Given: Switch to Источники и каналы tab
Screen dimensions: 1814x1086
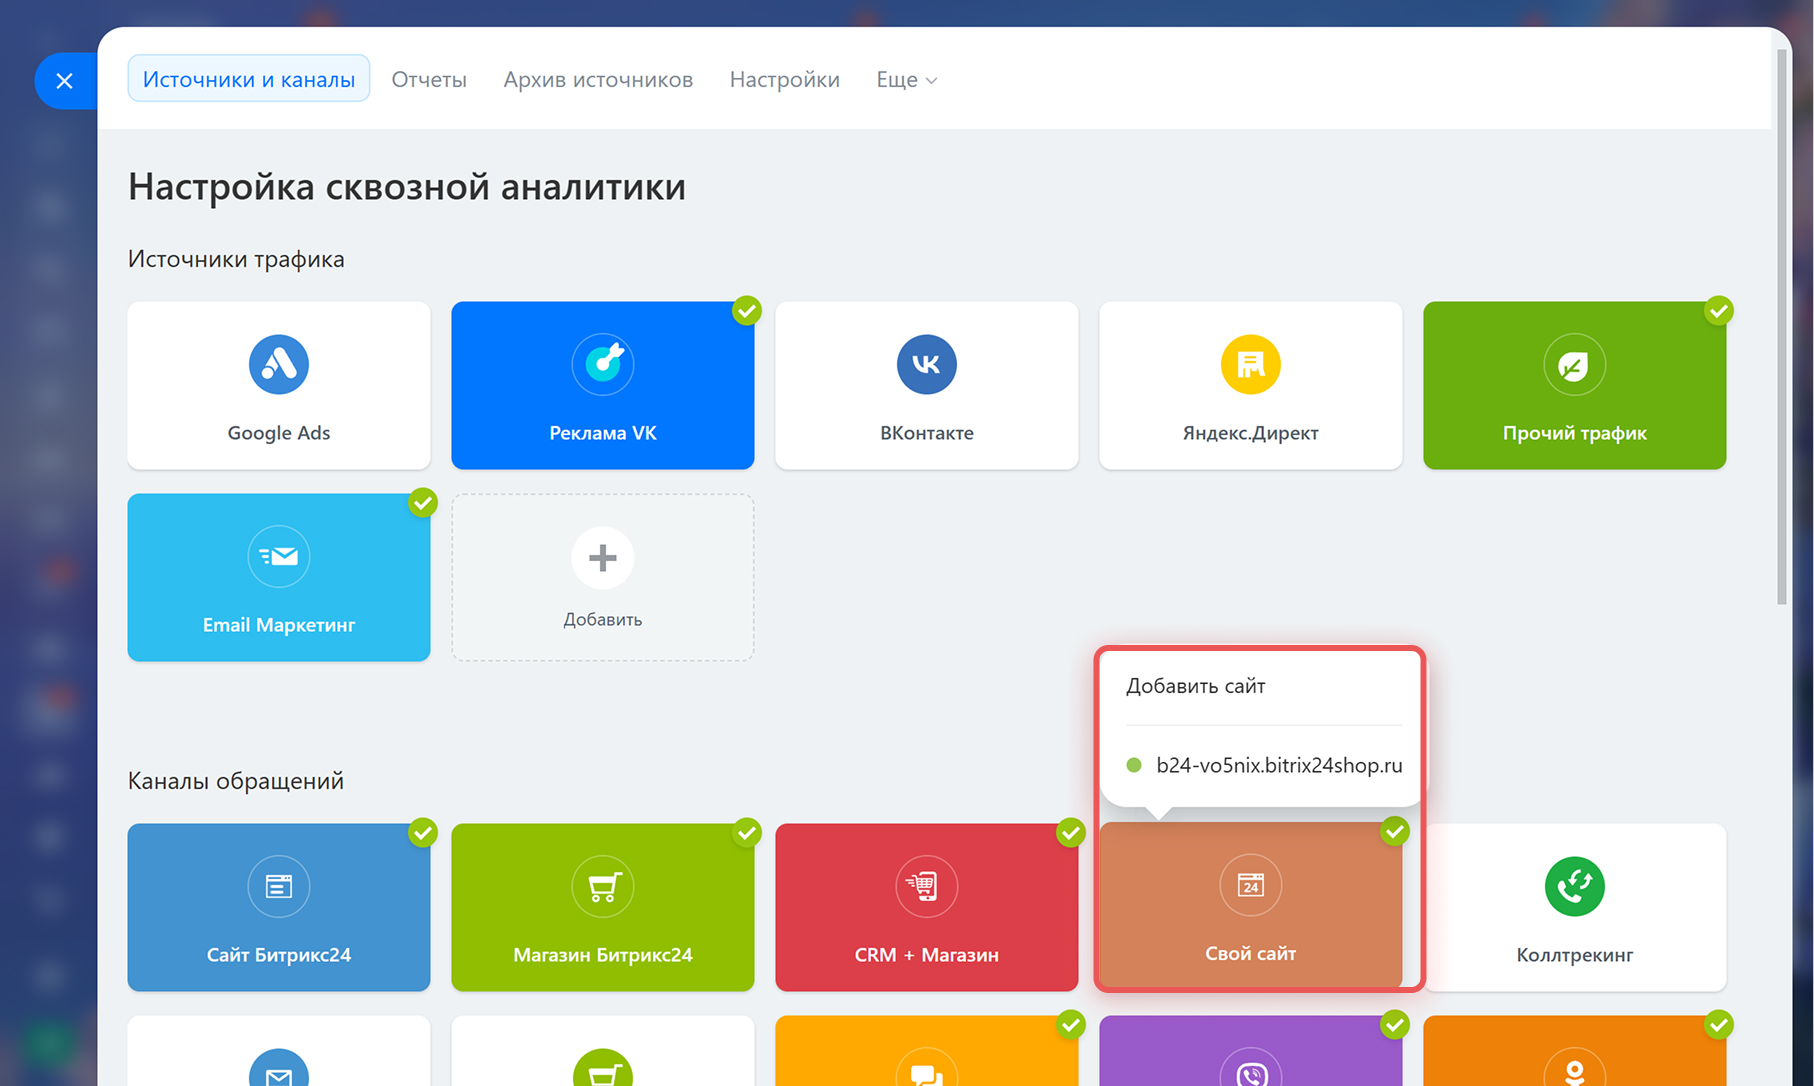Looking at the screenshot, I should tap(249, 79).
